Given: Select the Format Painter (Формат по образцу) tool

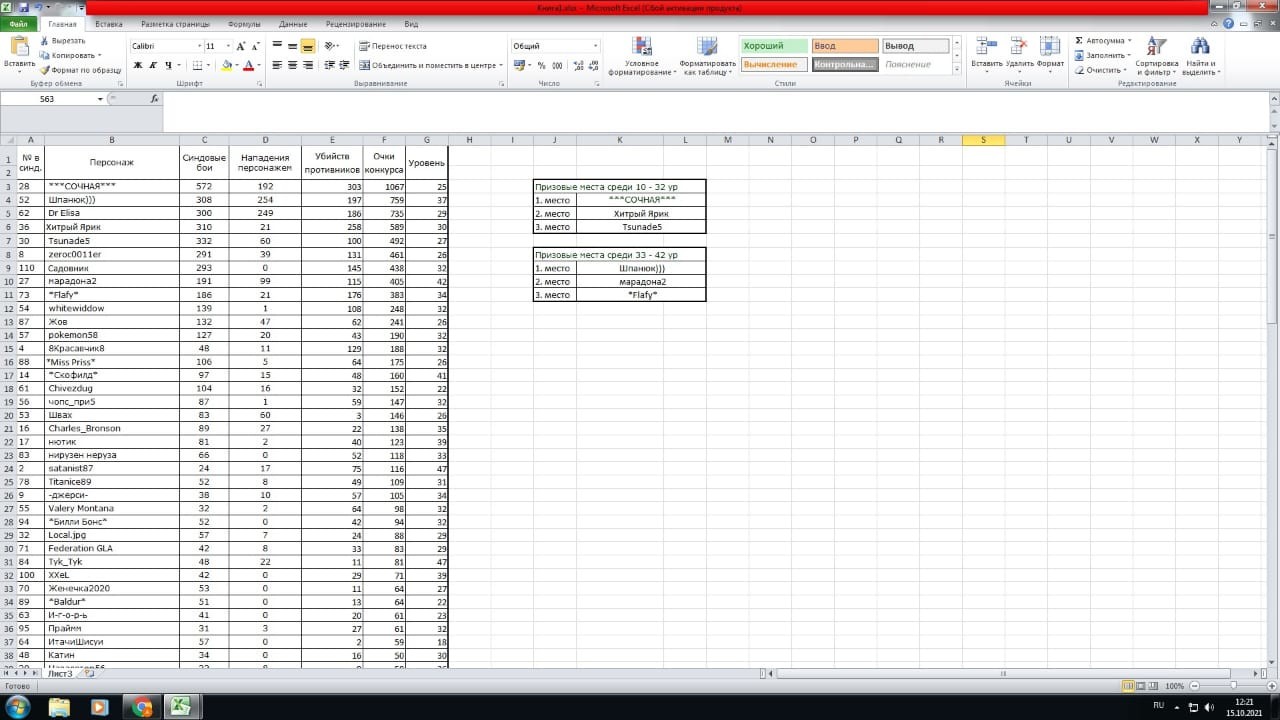Looking at the screenshot, I should pos(80,70).
